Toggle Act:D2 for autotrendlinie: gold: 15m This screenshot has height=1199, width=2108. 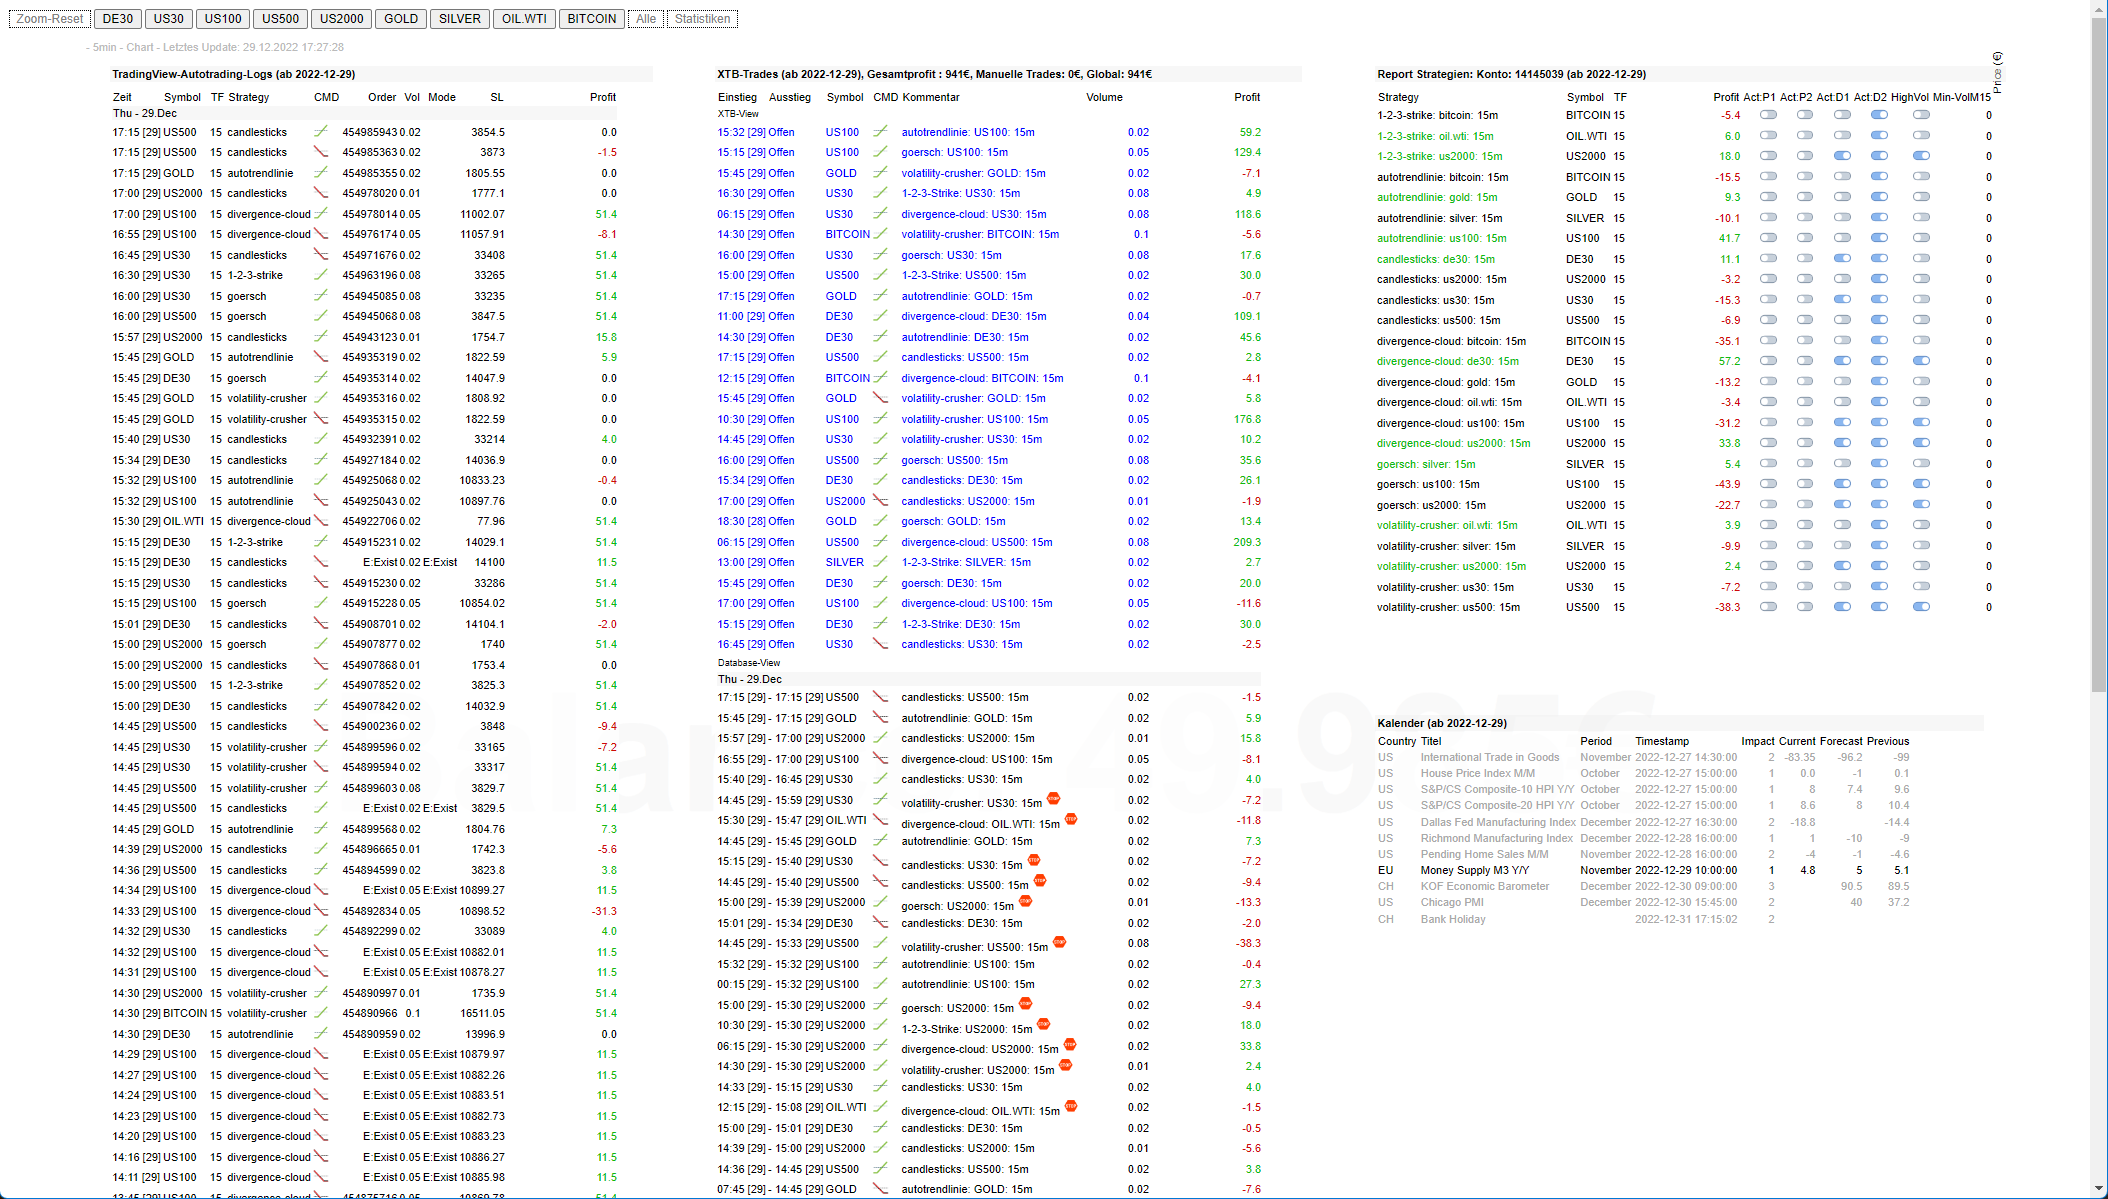1879,197
